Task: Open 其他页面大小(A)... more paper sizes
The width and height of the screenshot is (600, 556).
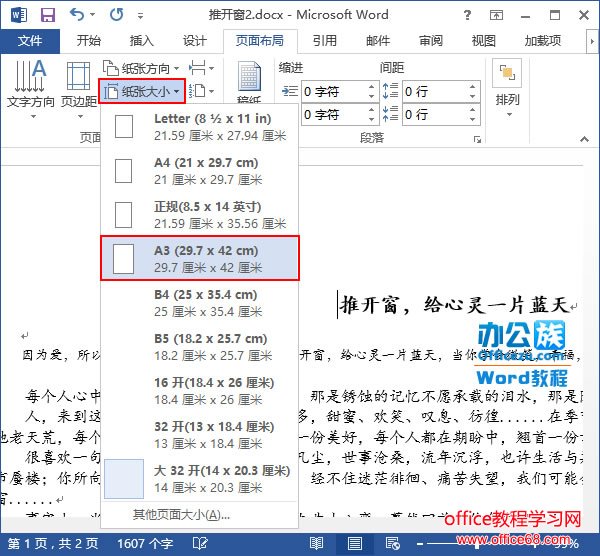Action: (x=199, y=515)
